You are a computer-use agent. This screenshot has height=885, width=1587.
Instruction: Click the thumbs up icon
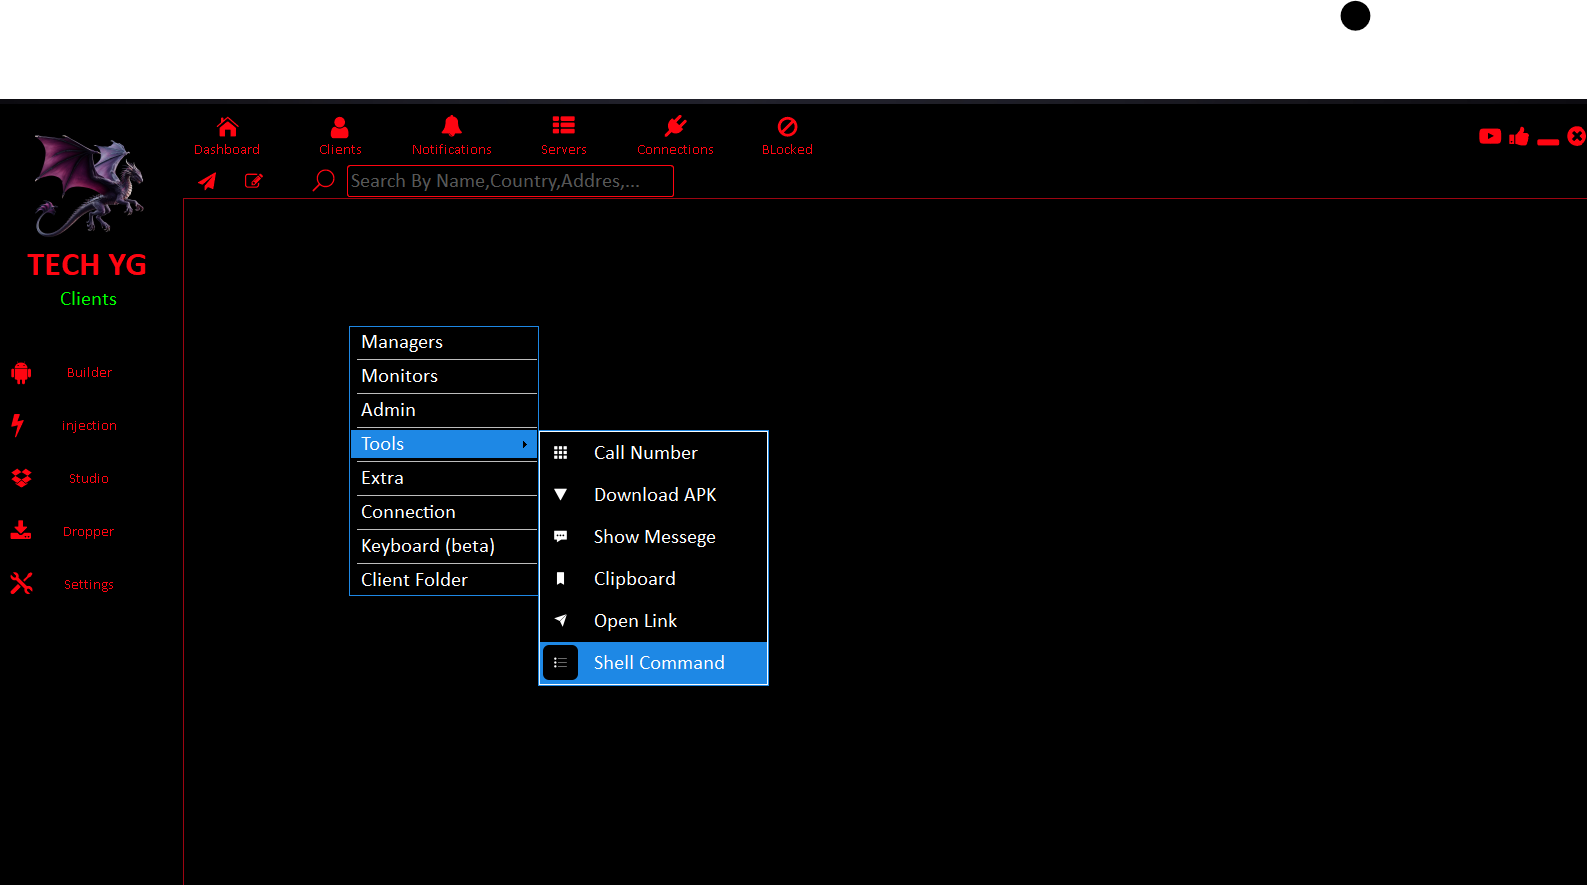click(x=1519, y=137)
